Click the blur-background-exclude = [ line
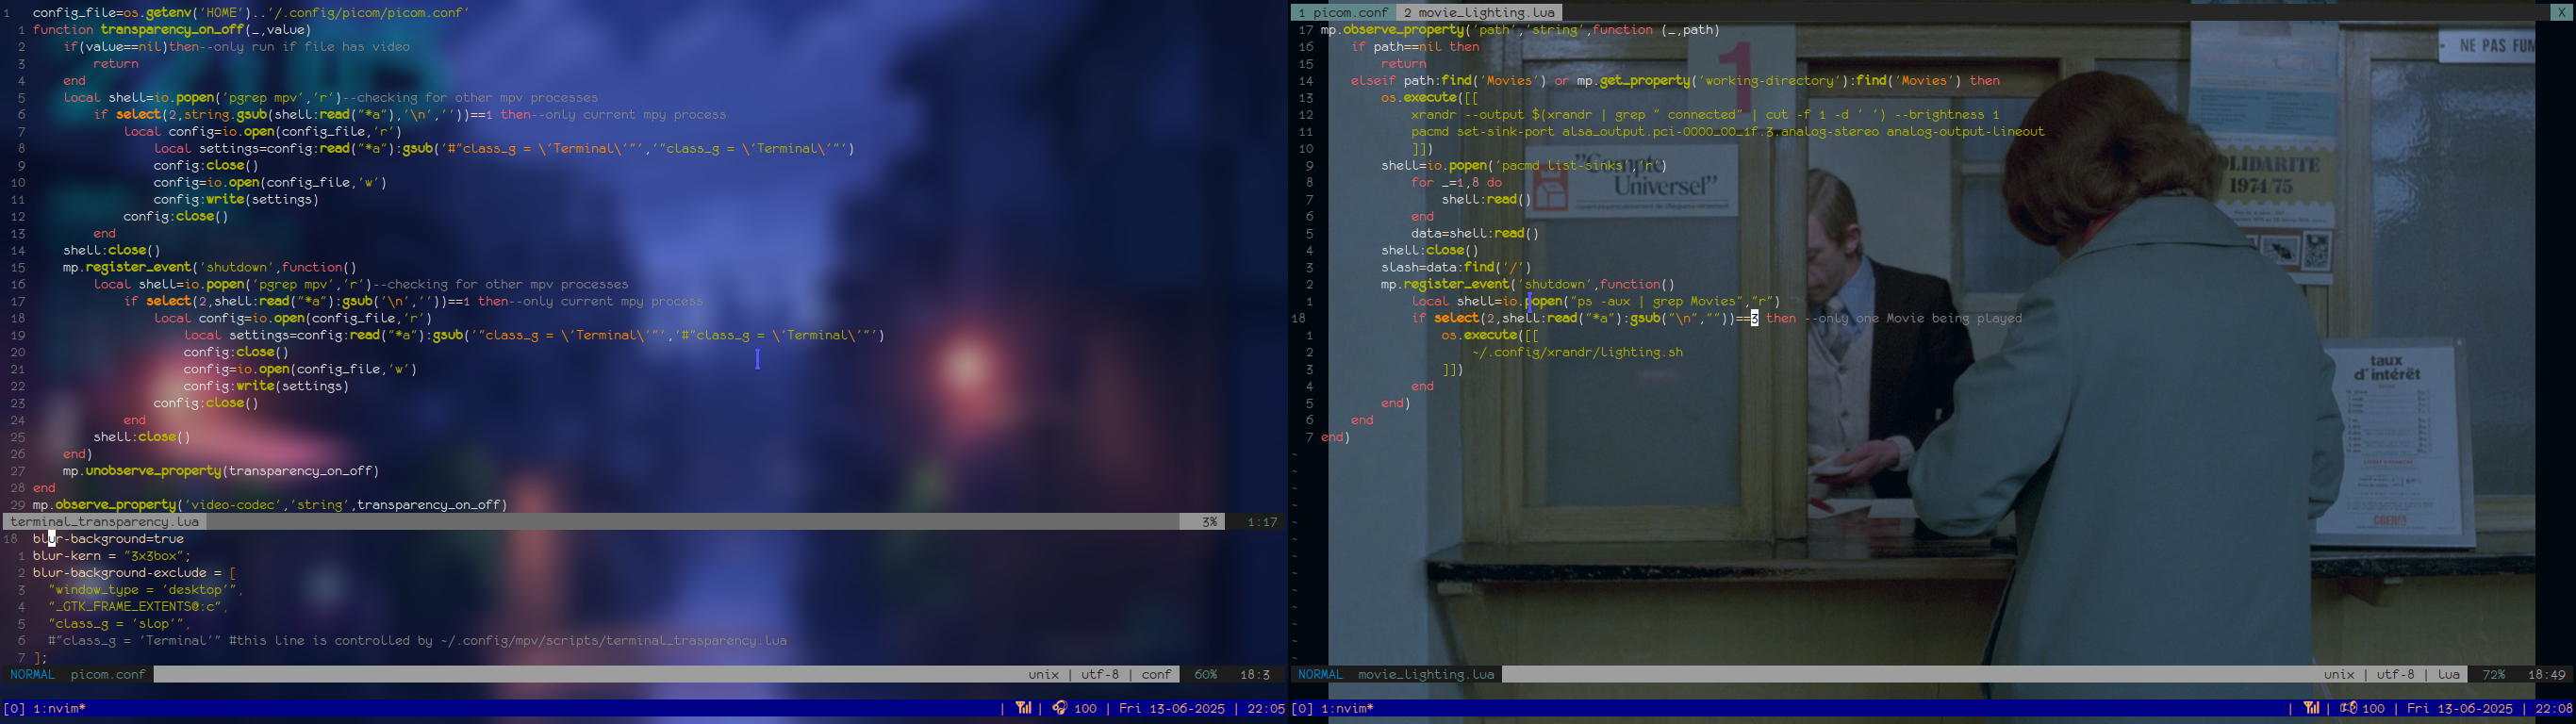Viewport: 2576px width, 724px height. click(x=134, y=573)
